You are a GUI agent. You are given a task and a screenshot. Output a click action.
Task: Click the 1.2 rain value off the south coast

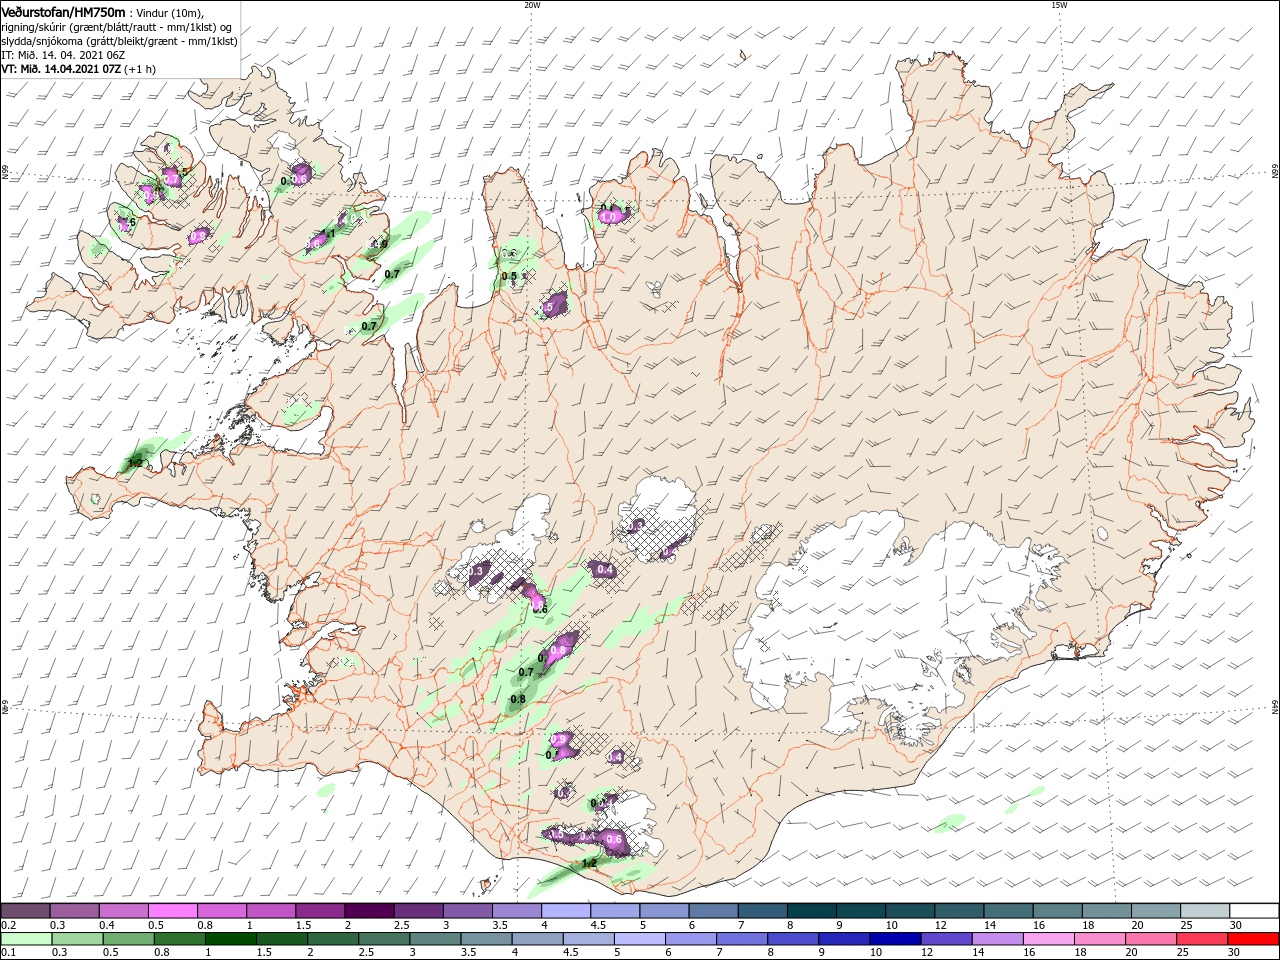(x=589, y=863)
